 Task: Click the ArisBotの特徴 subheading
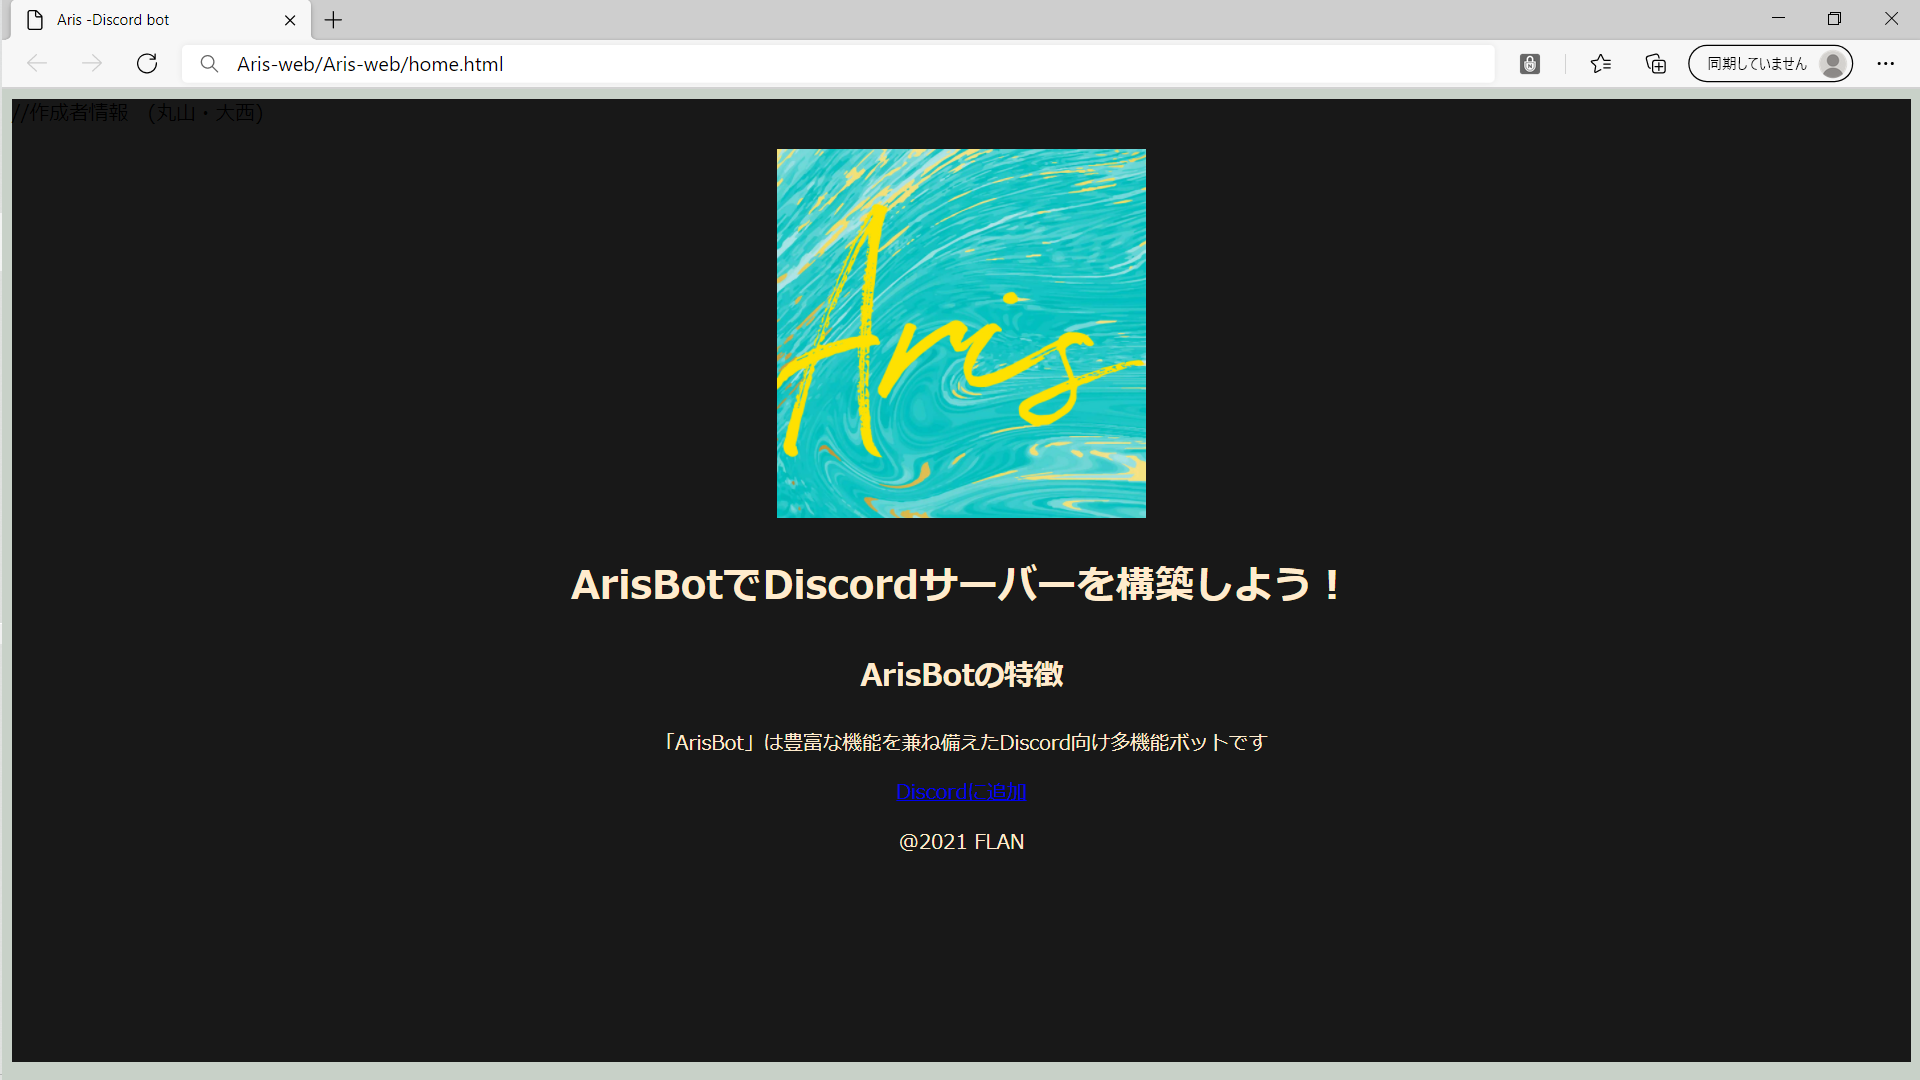pos(961,674)
